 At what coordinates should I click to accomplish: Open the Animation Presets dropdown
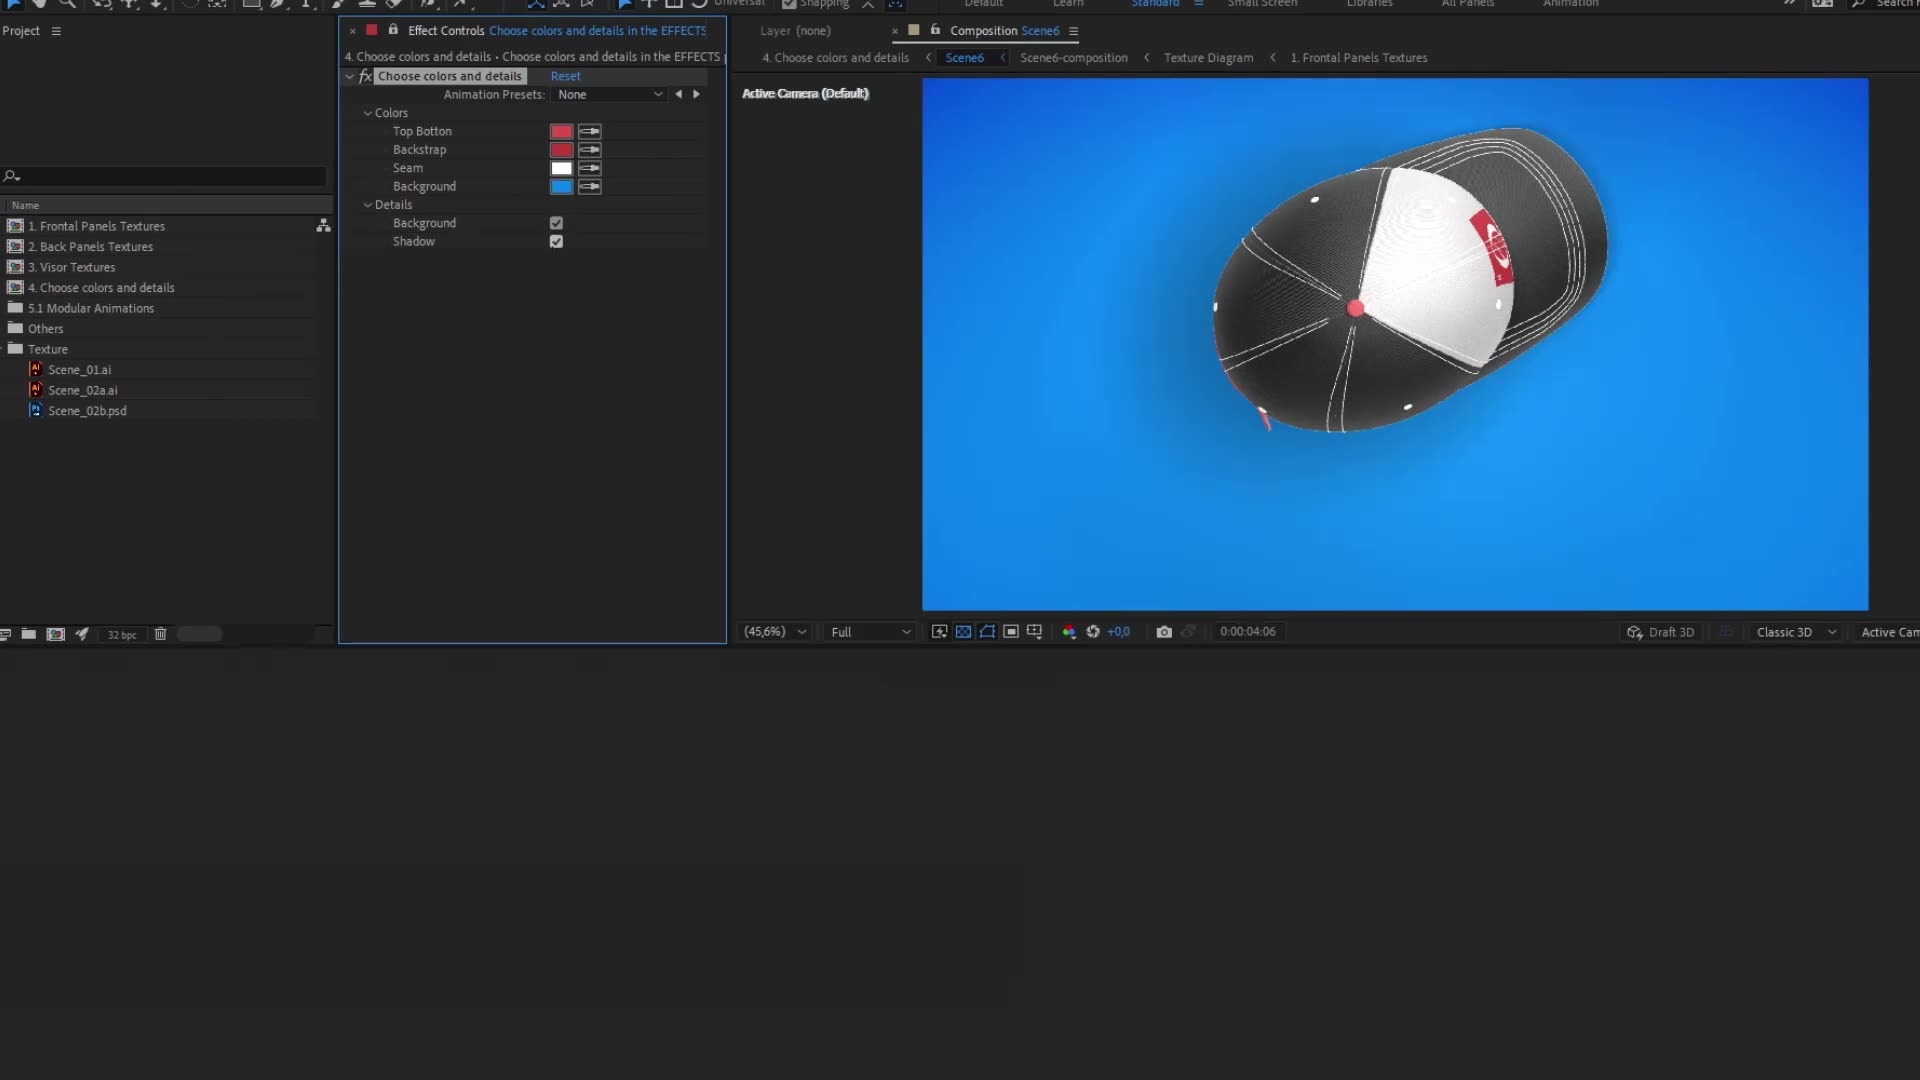[609, 94]
